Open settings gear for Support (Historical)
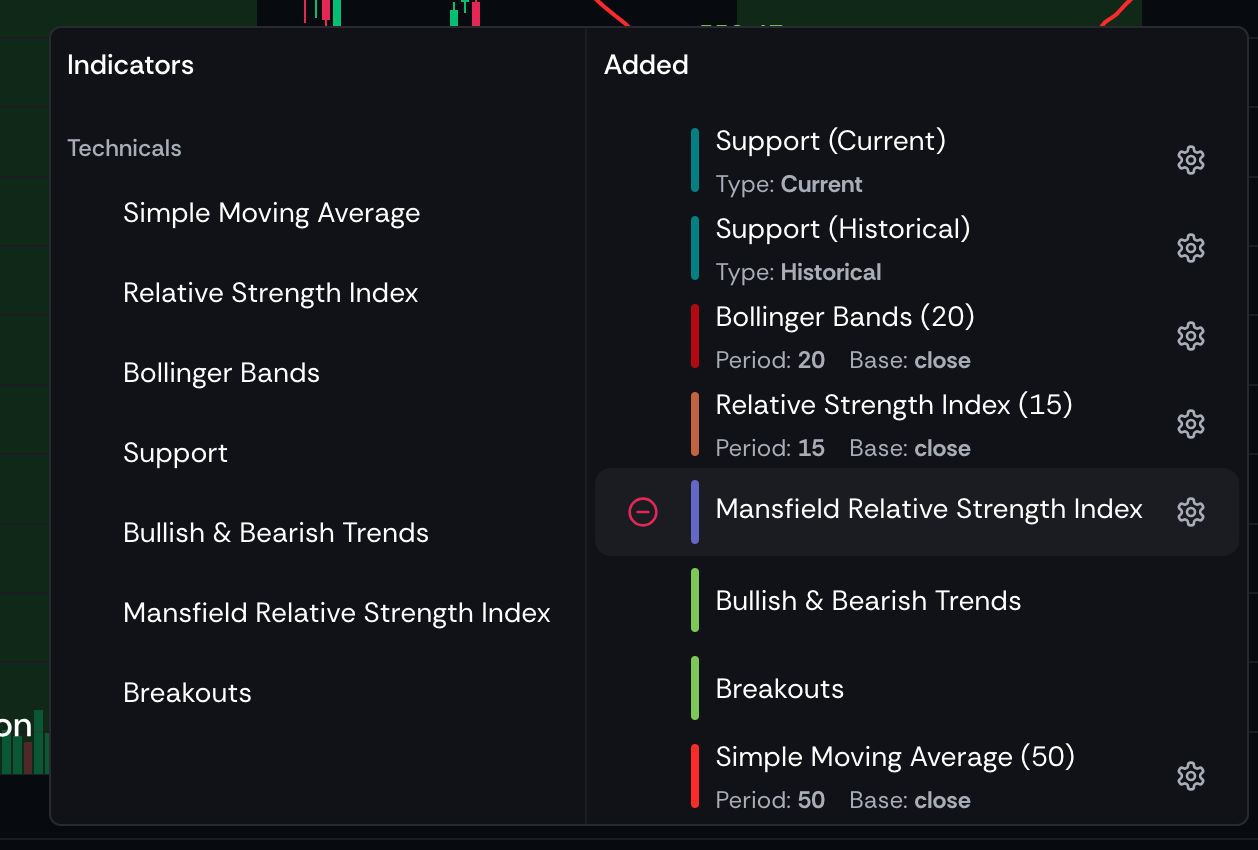Image resolution: width=1258 pixels, height=850 pixels. coord(1190,248)
